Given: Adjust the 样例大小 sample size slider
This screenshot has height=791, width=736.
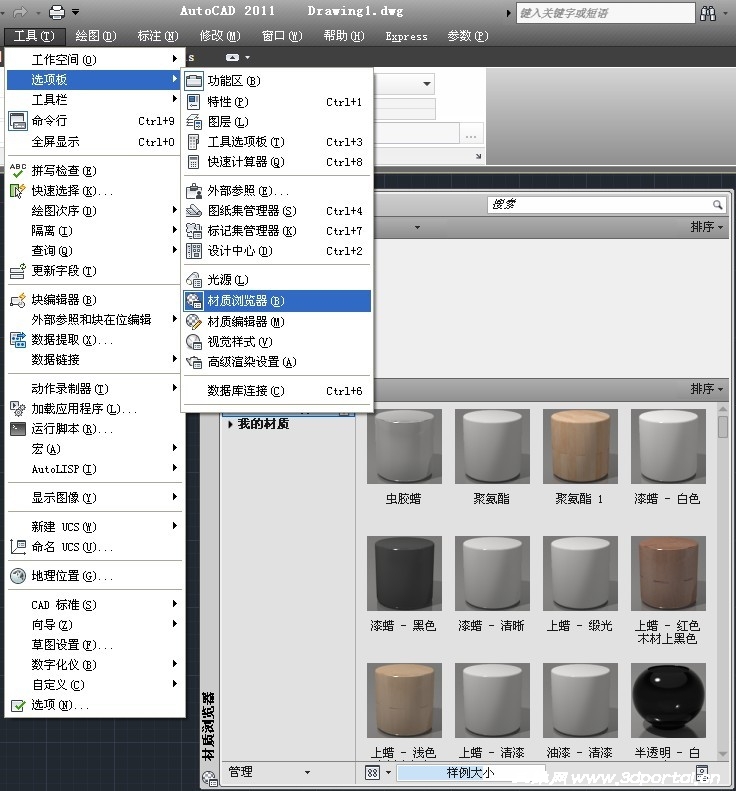Looking at the screenshot, I should pos(471,772).
